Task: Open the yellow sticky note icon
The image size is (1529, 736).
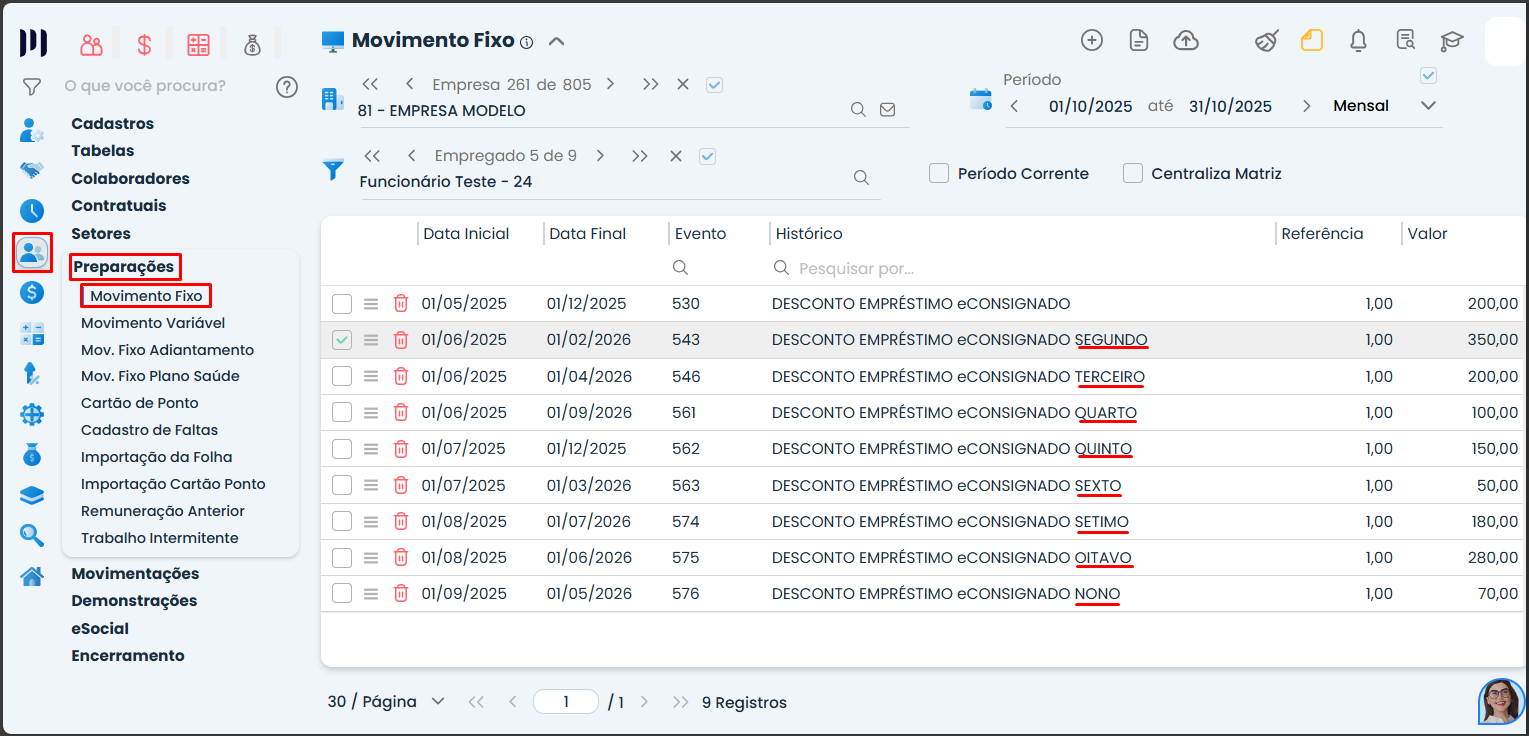Action: (1312, 40)
